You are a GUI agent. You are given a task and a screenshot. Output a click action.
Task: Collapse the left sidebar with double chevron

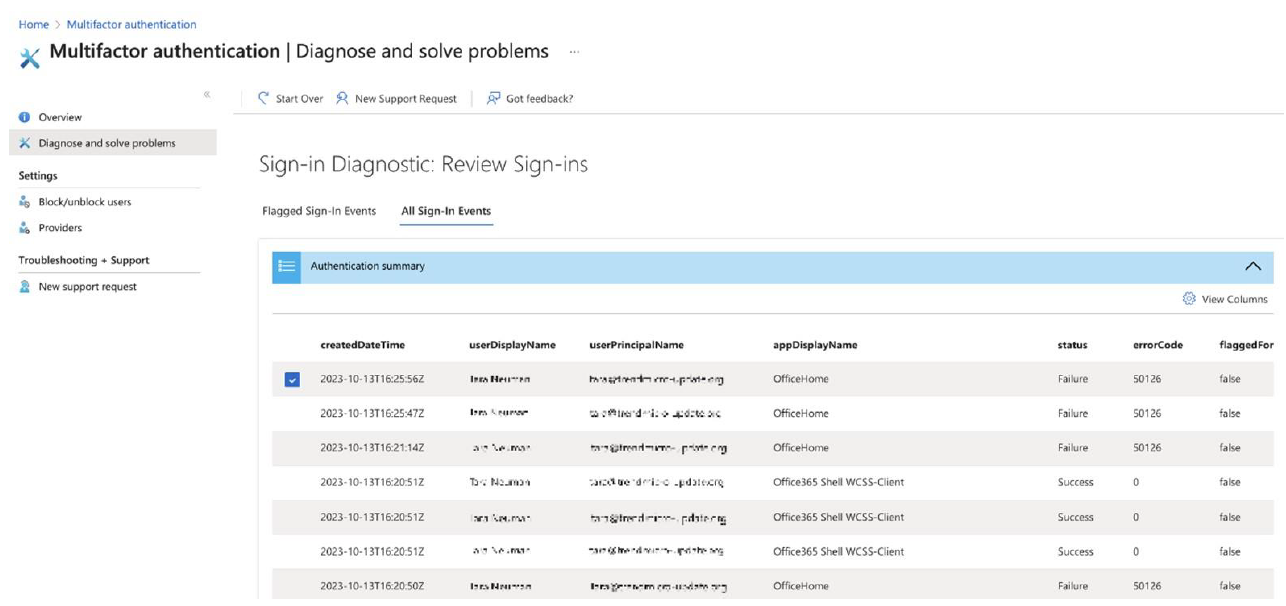coord(207,95)
